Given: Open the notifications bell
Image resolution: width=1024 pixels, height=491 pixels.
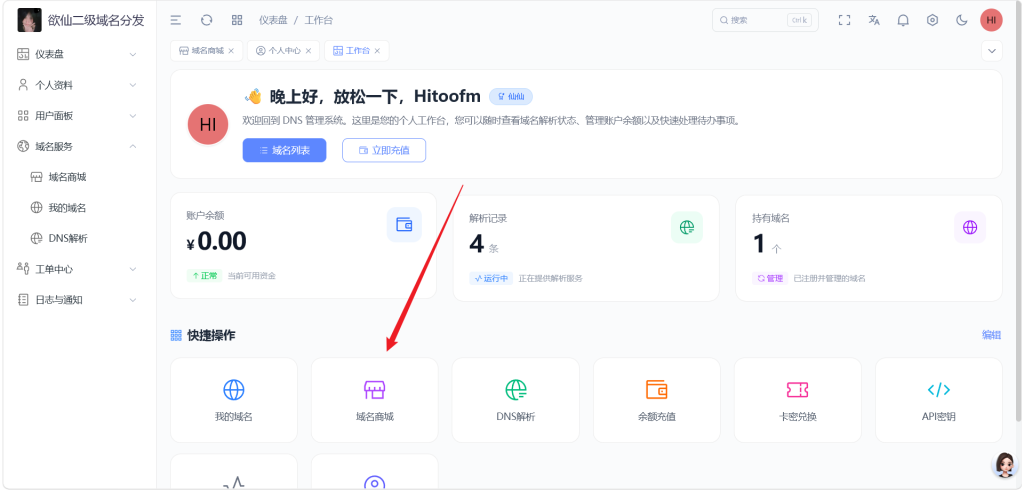Looking at the screenshot, I should point(903,20).
